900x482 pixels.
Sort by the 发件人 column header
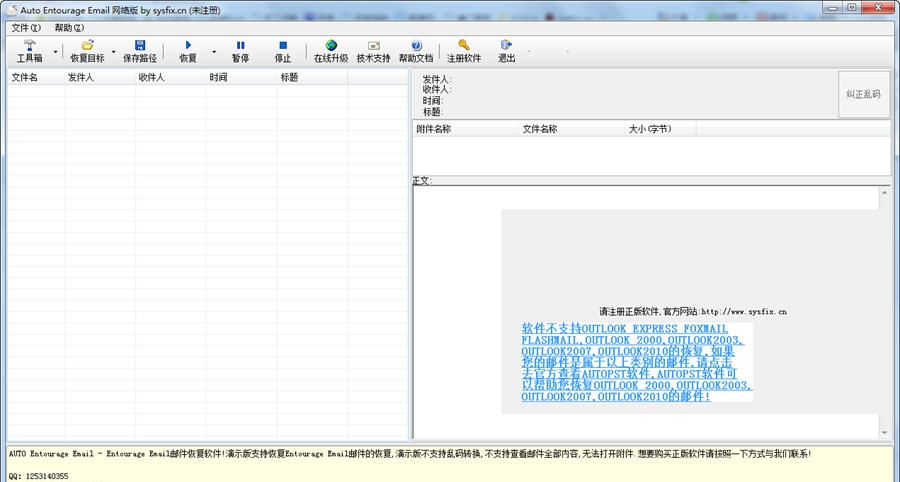(100, 77)
